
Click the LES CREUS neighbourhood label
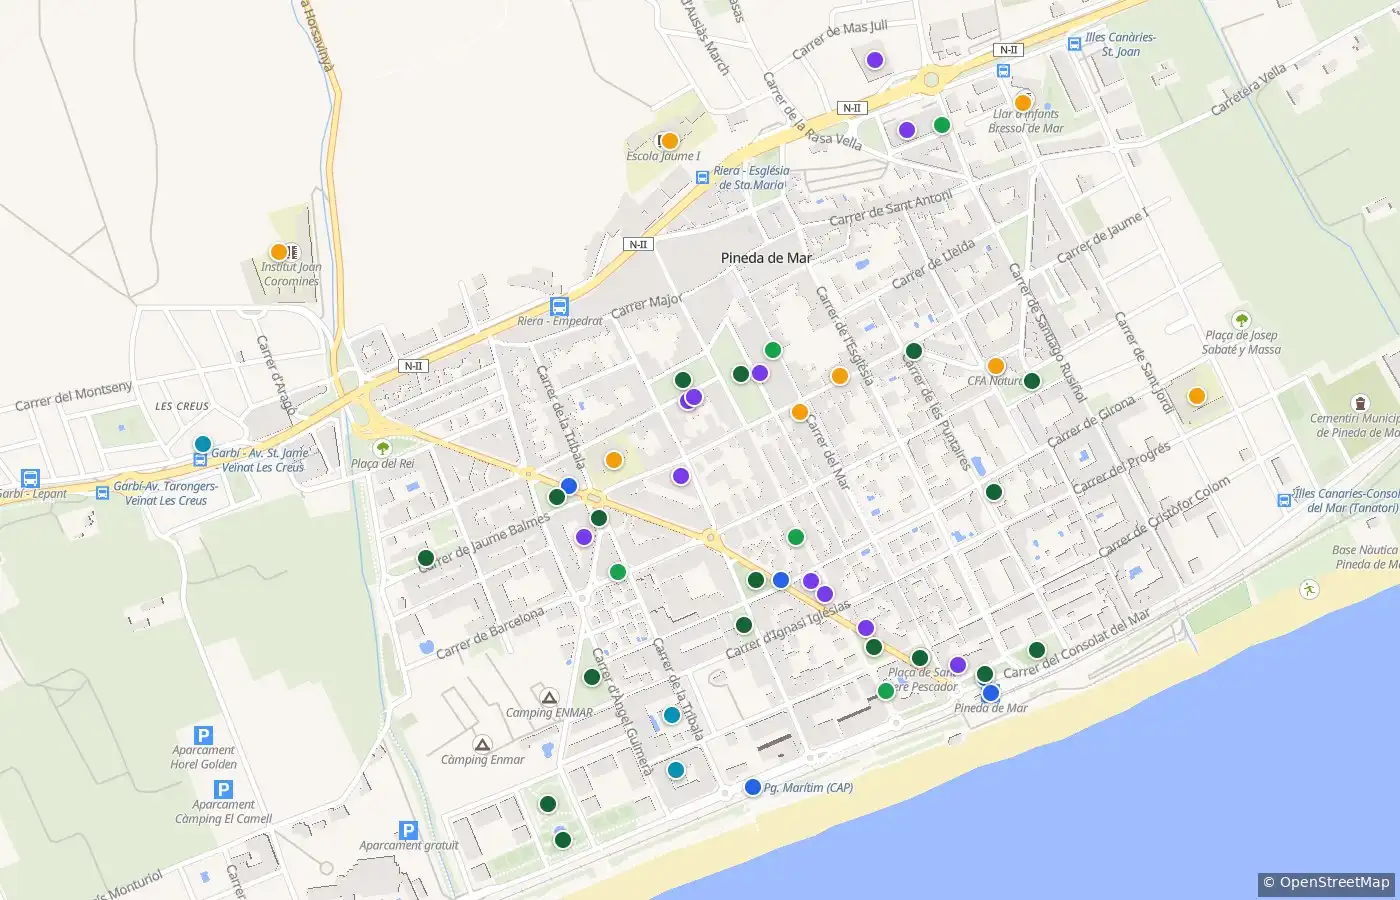click(182, 407)
